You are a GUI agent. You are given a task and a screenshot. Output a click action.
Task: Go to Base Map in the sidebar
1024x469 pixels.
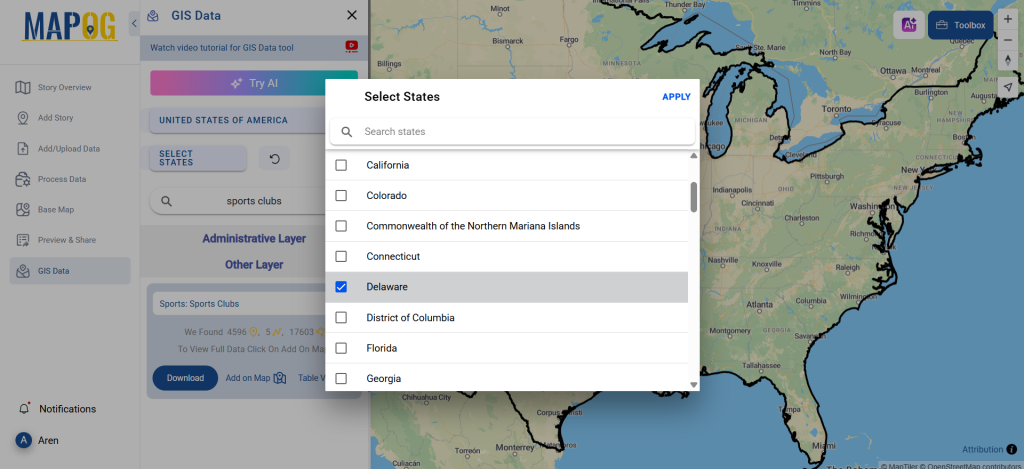[x=56, y=210]
